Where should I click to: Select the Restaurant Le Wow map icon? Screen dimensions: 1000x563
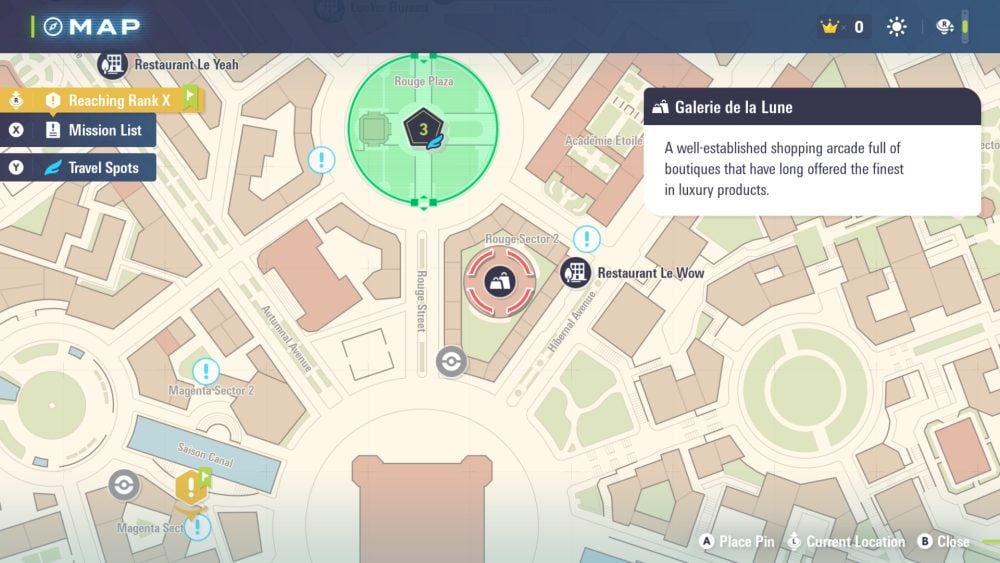pyautogui.click(x=575, y=272)
